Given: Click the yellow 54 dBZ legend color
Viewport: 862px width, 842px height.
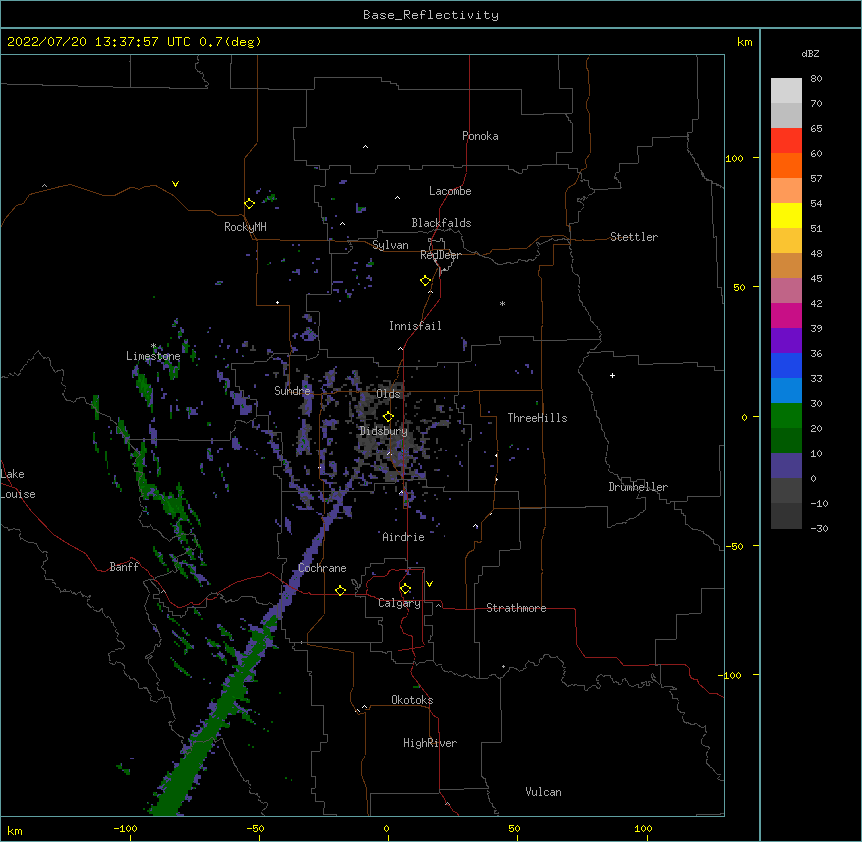Looking at the screenshot, I should [x=786, y=215].
